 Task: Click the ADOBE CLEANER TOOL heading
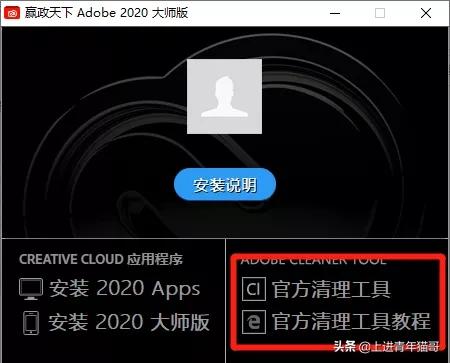[313, 260]
